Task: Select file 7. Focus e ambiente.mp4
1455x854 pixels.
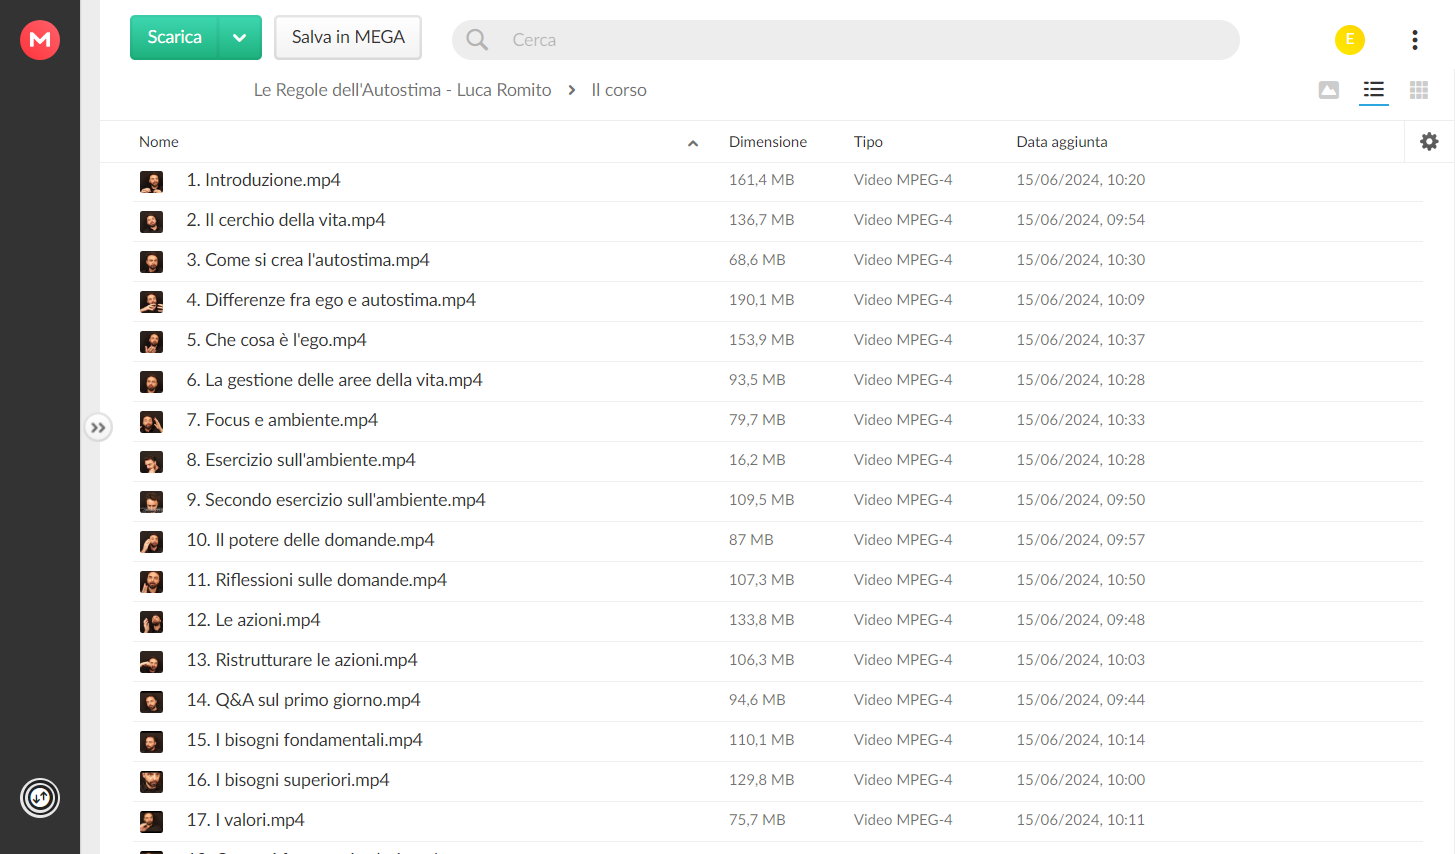Action: [x=778, y=420]
